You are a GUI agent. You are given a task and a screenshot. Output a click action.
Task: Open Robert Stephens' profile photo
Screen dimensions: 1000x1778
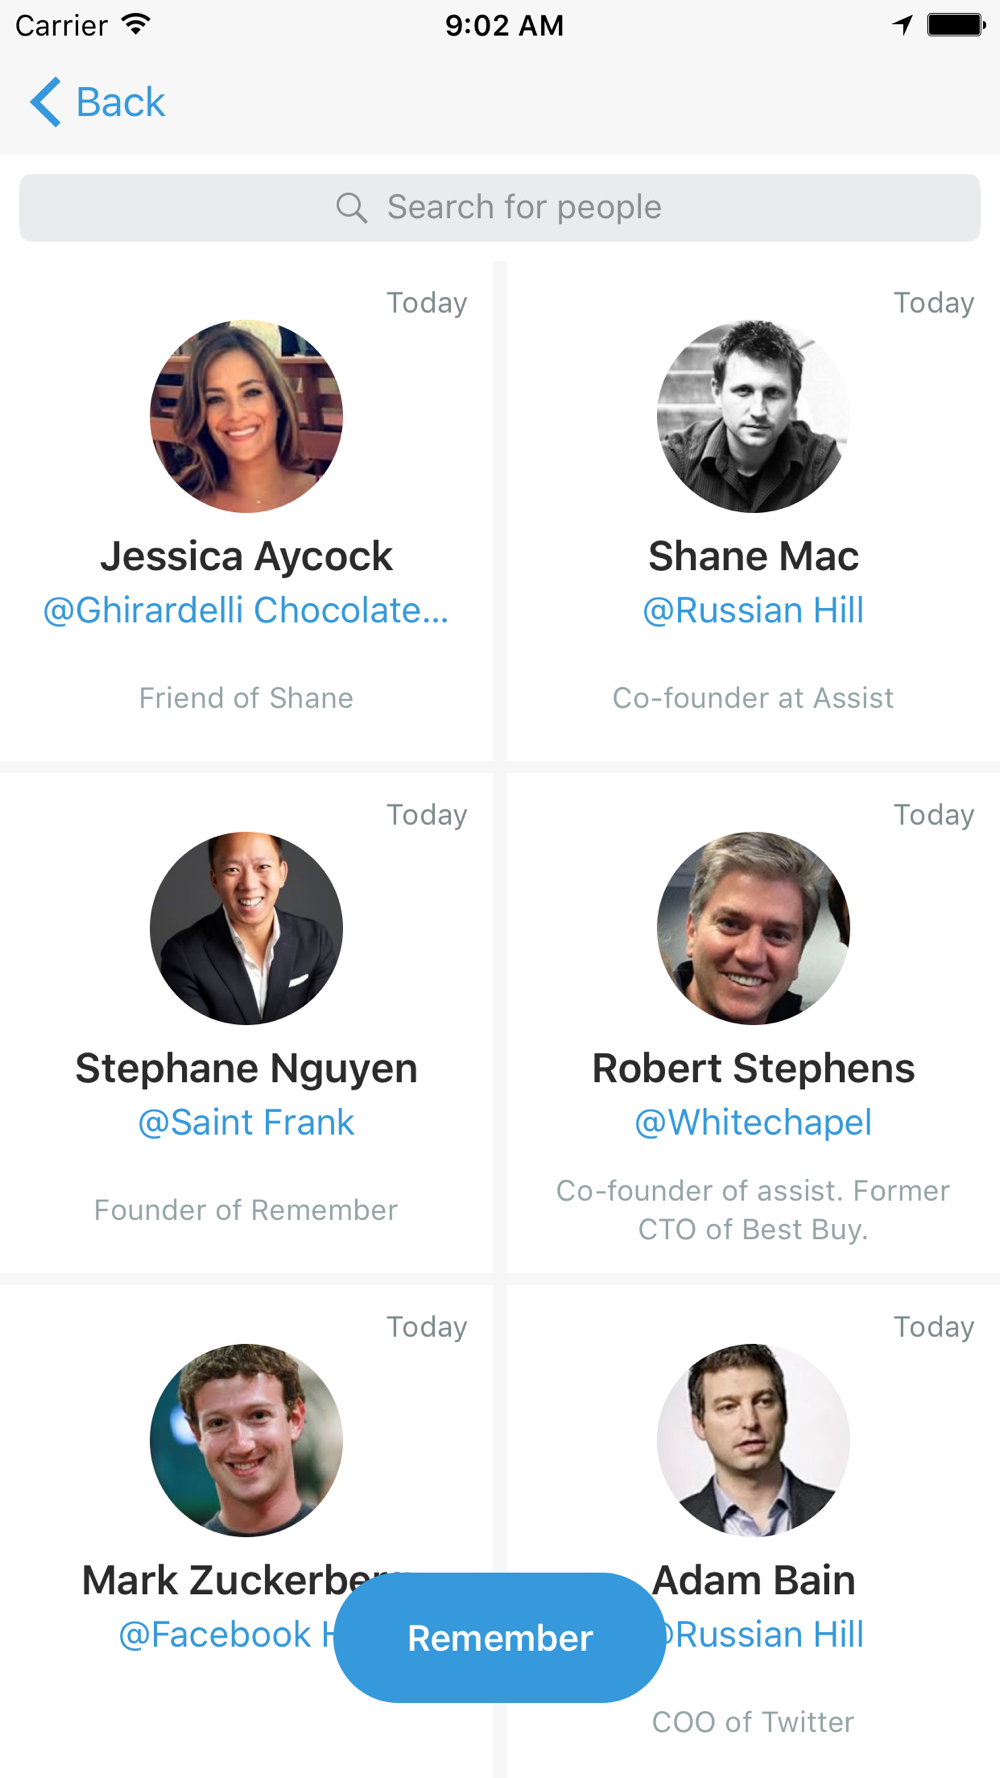tap(753, 928)
